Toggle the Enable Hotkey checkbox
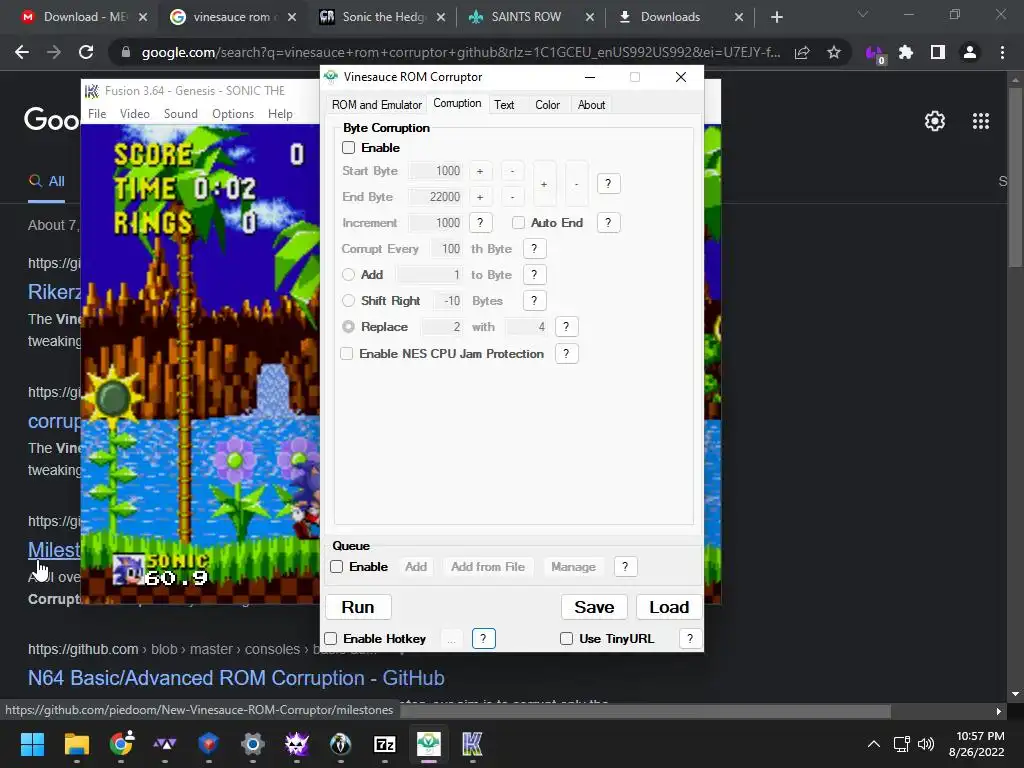 click(331, 639)
